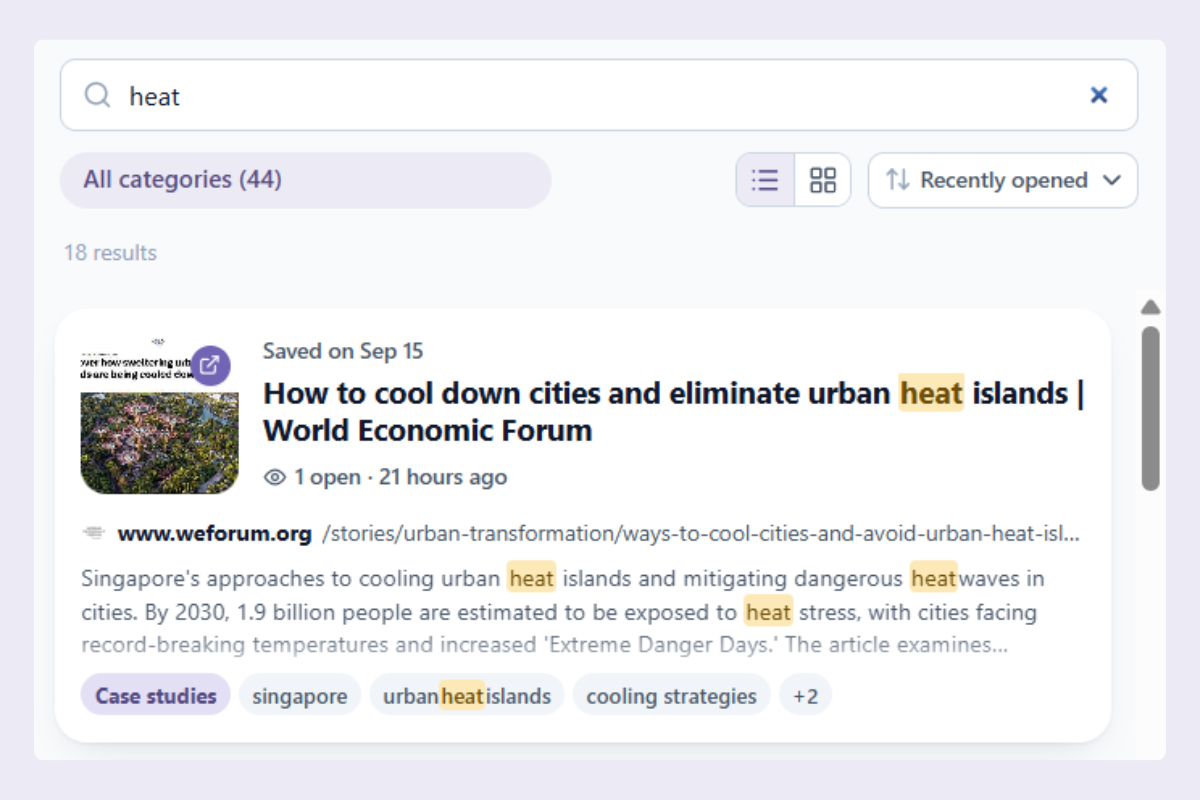Click the scrollbar up arrow

pos(1151,307)
